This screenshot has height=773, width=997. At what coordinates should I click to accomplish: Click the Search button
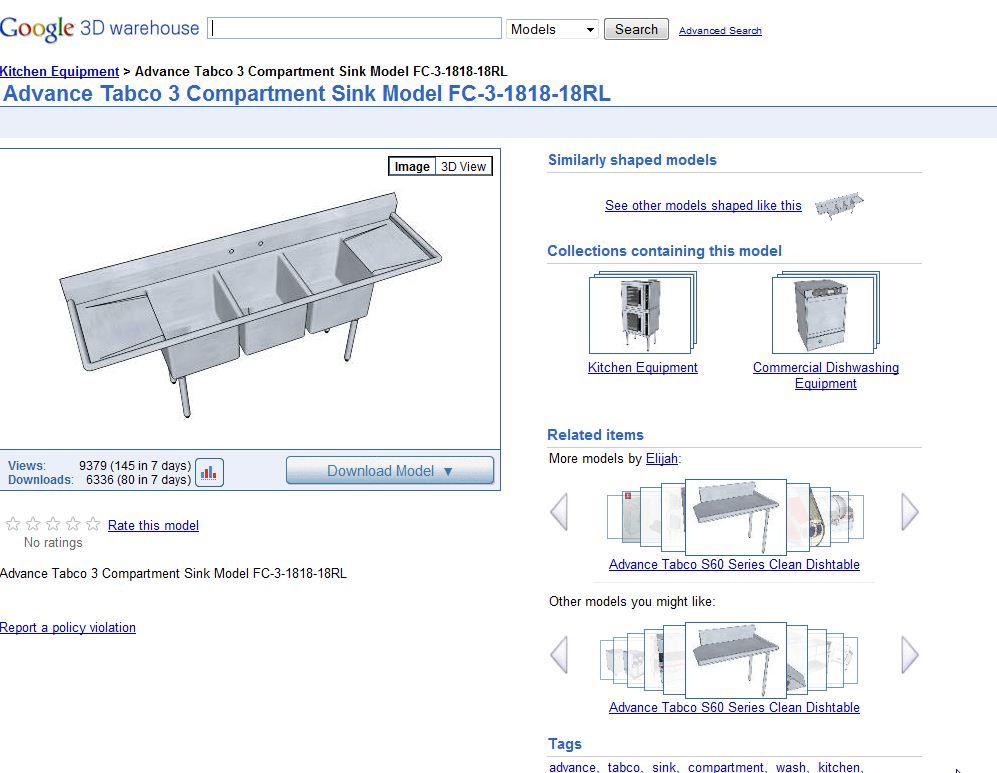[x=636, y=29]
